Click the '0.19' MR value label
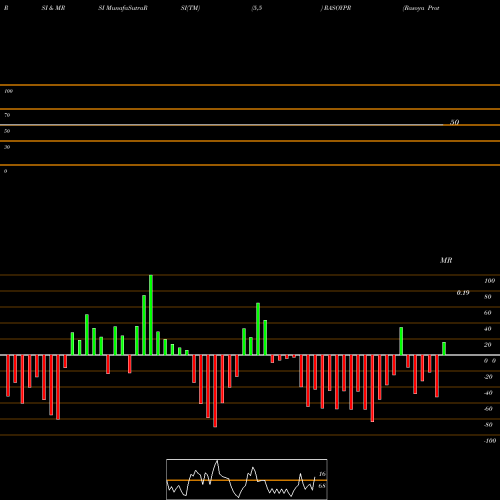This screenshot has height=500, width=500. pyautogui.click(x=463, y=293)
